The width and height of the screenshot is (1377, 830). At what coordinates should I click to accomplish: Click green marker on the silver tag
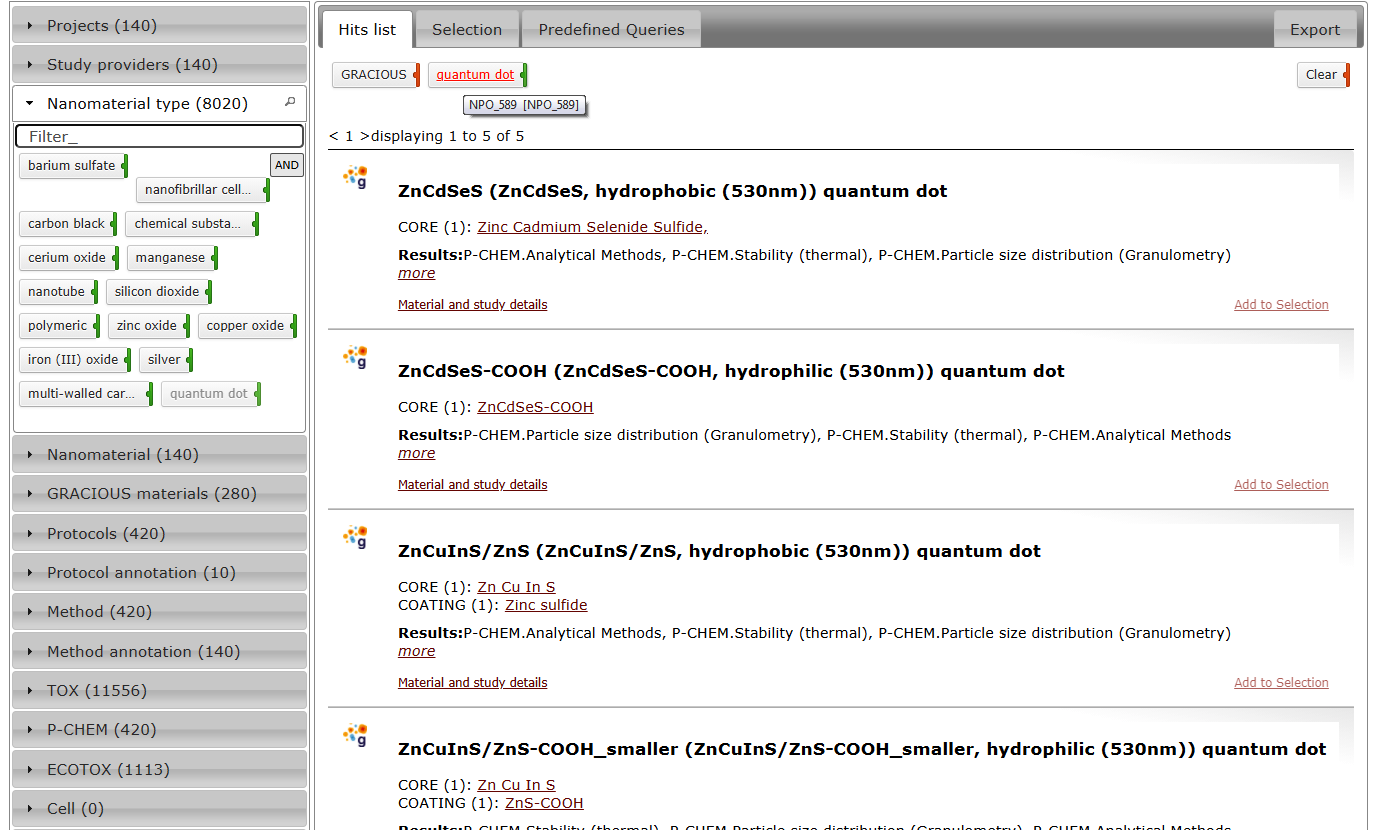pos(190,360)
